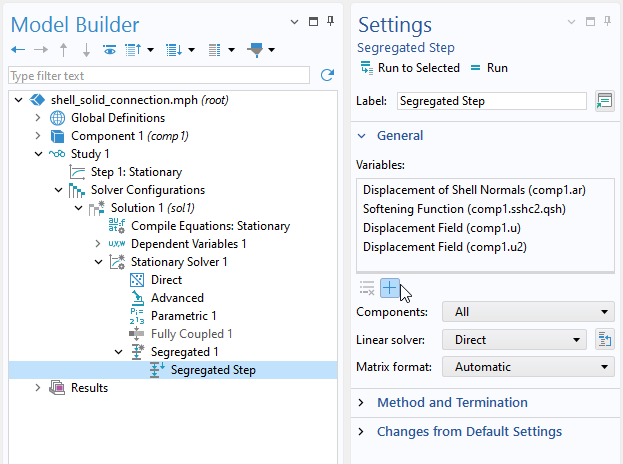Edit the Label field 'Segregated Step'
The width and height of the screenshot is (623, 464).
pyautogui.click(x=491, y=101)
